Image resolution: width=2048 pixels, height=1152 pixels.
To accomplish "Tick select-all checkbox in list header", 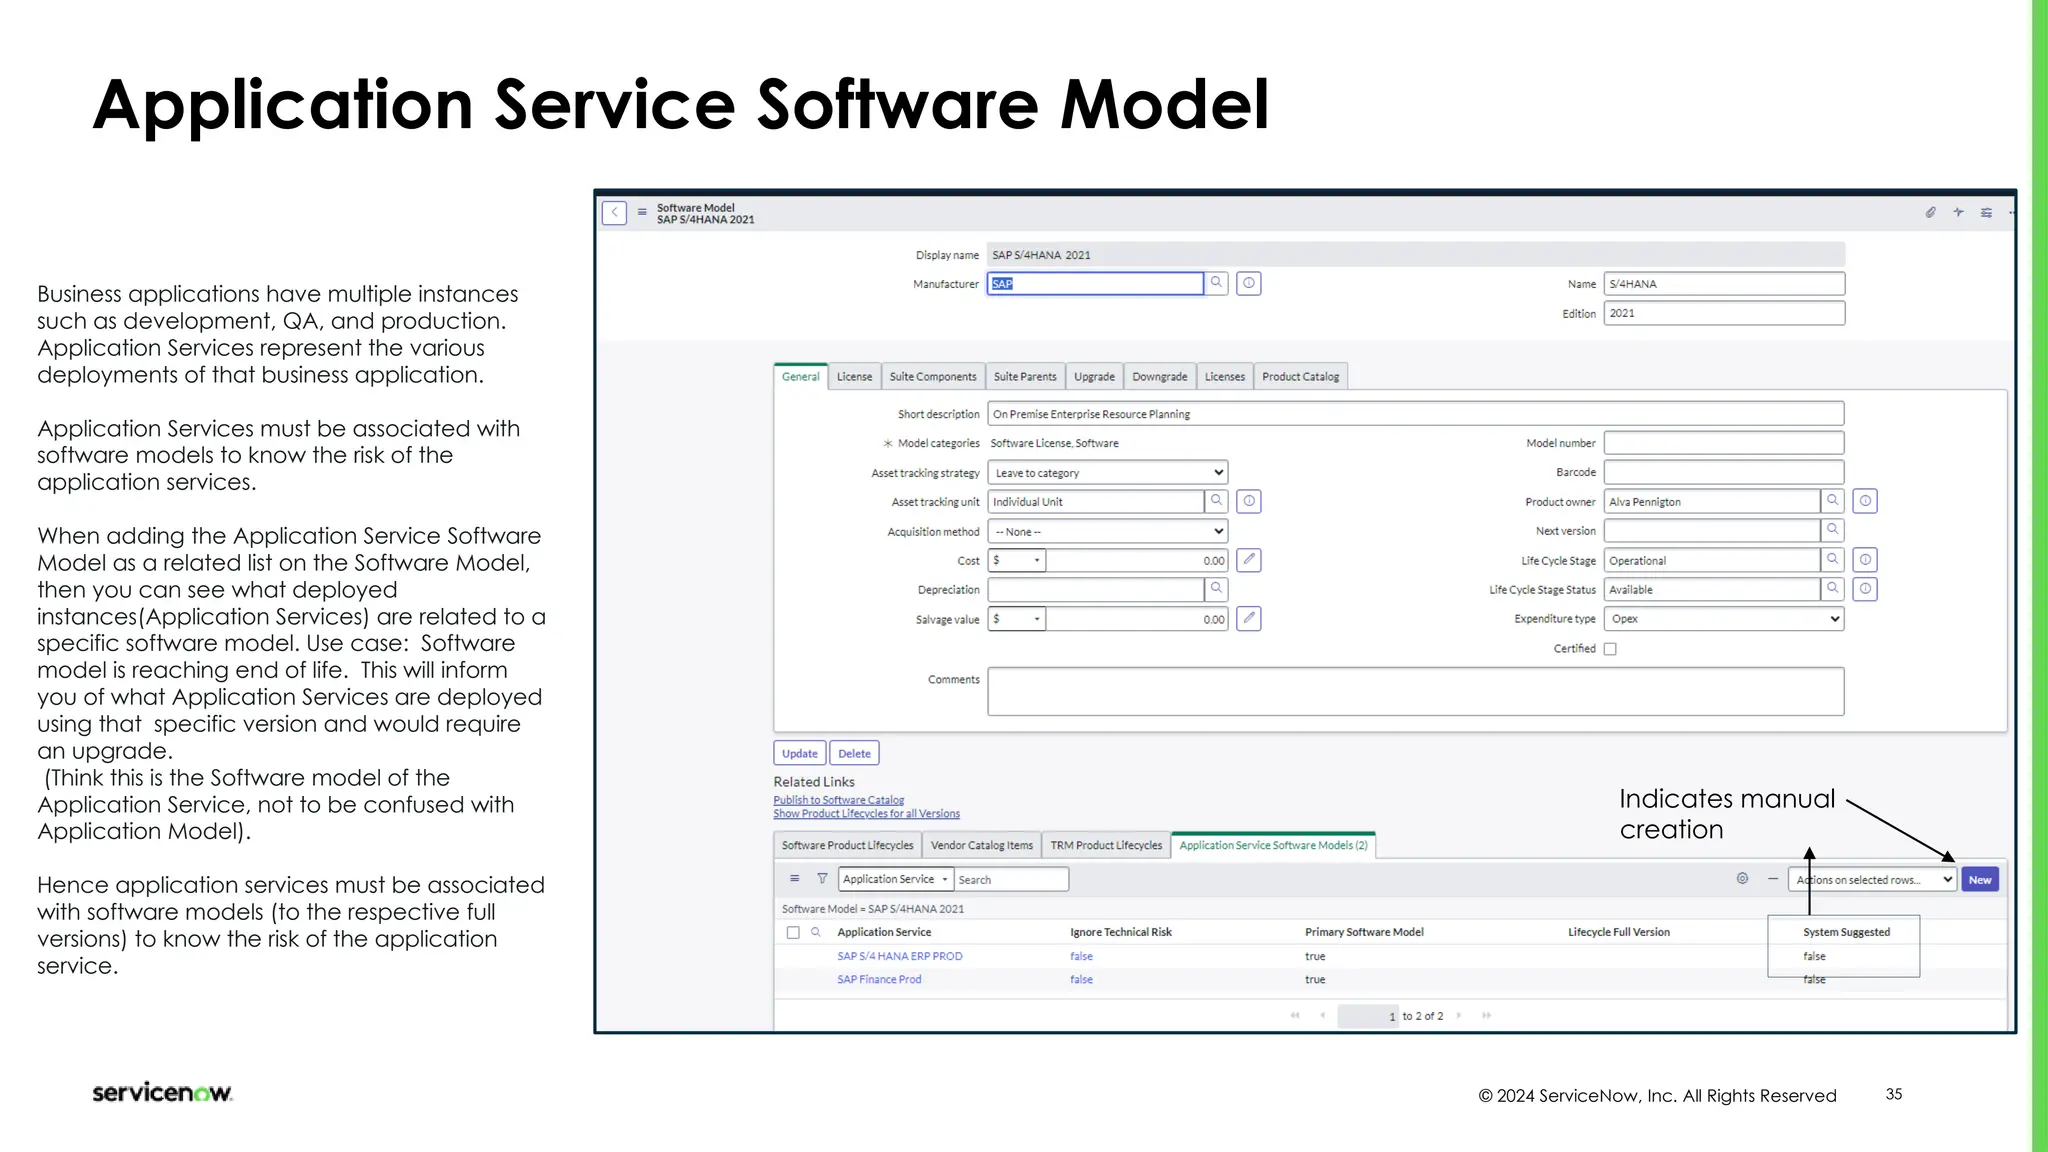I will pos(793,933).
